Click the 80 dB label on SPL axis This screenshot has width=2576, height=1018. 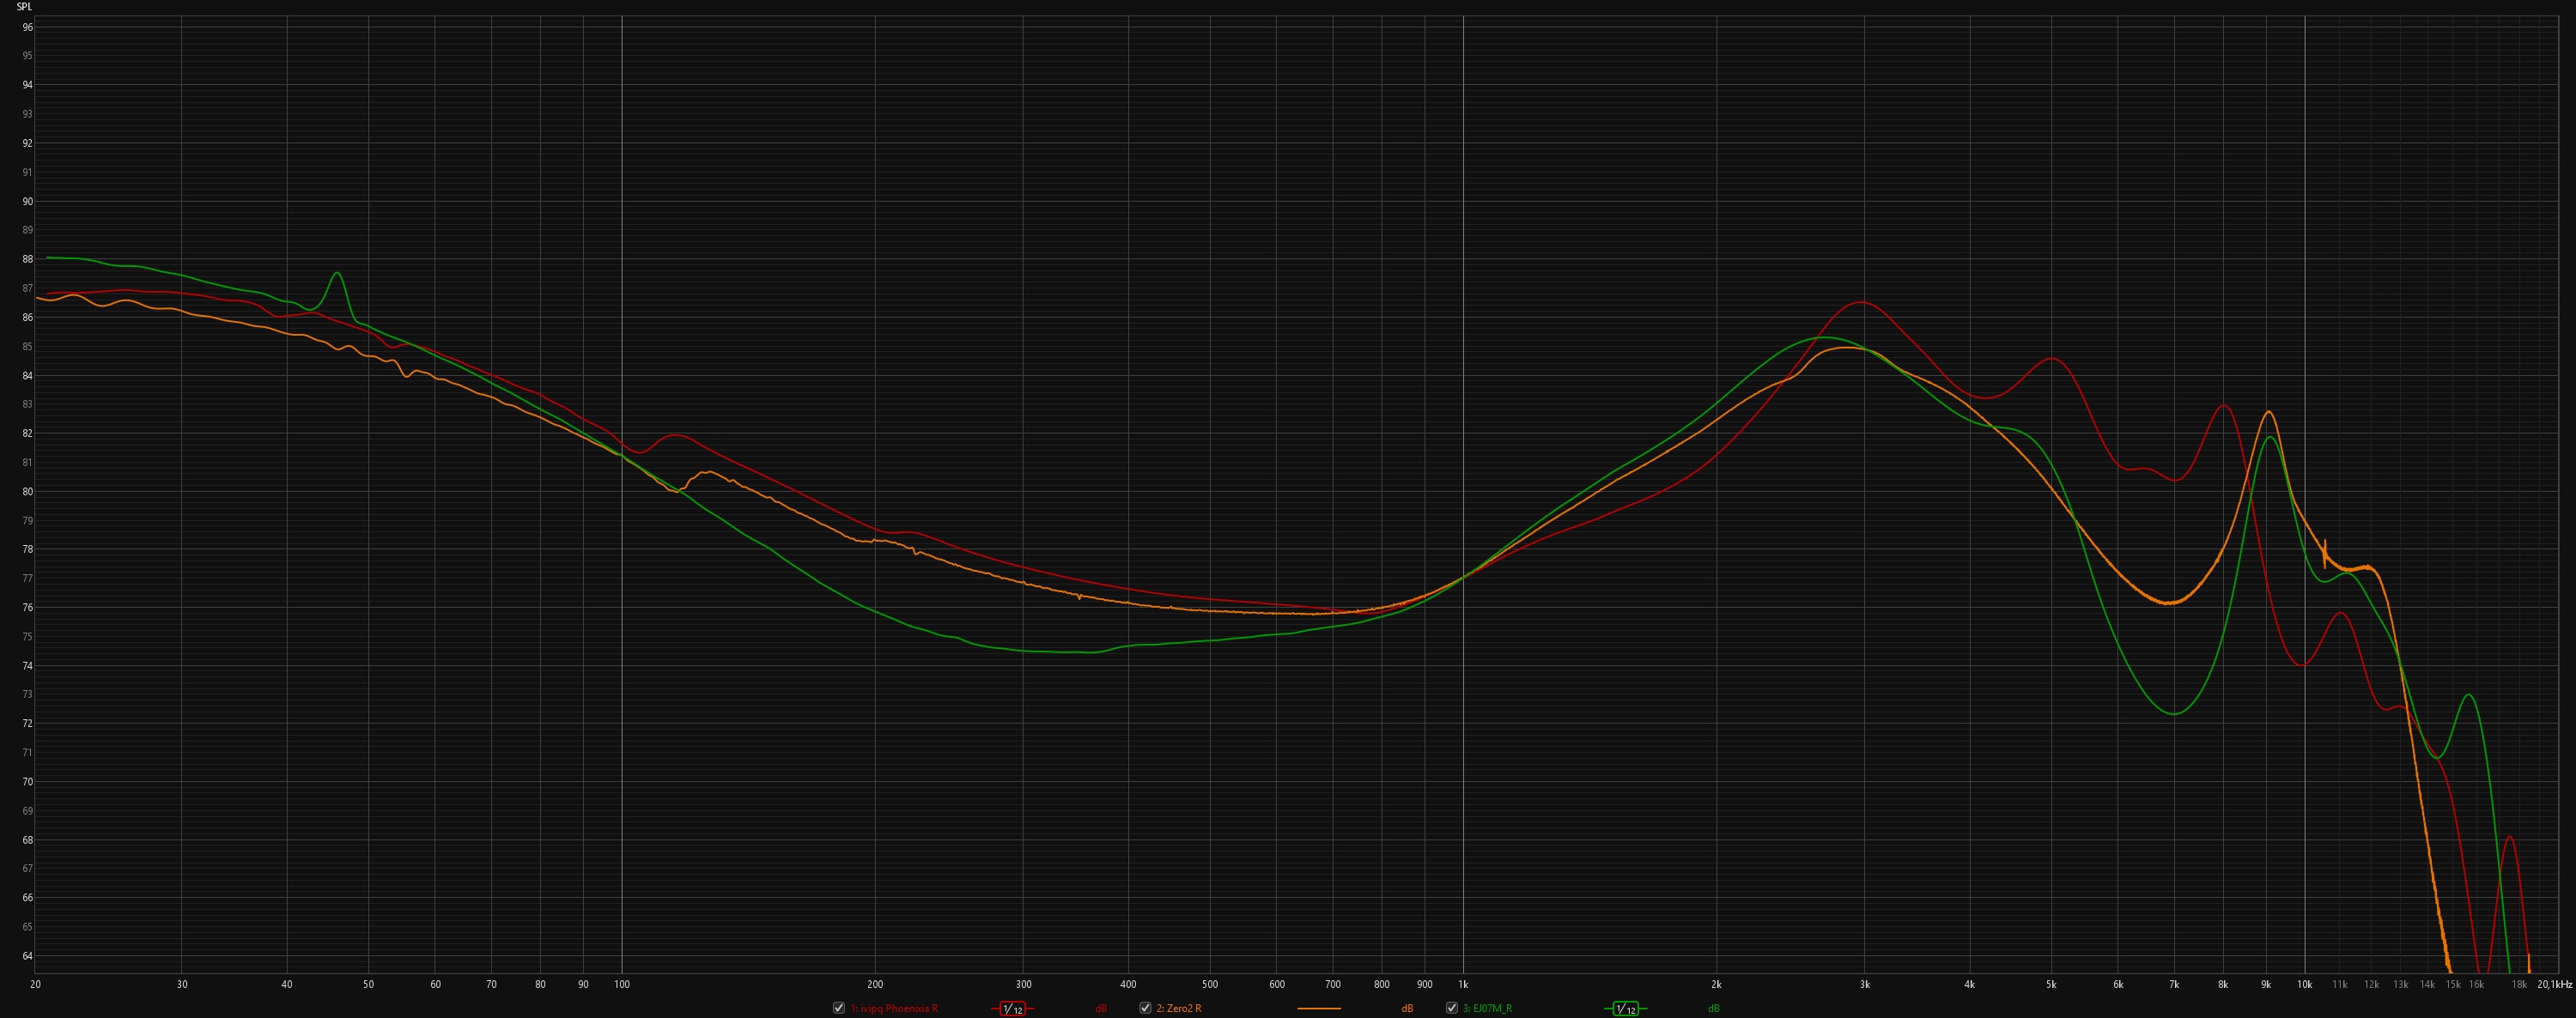pos(28,492)
